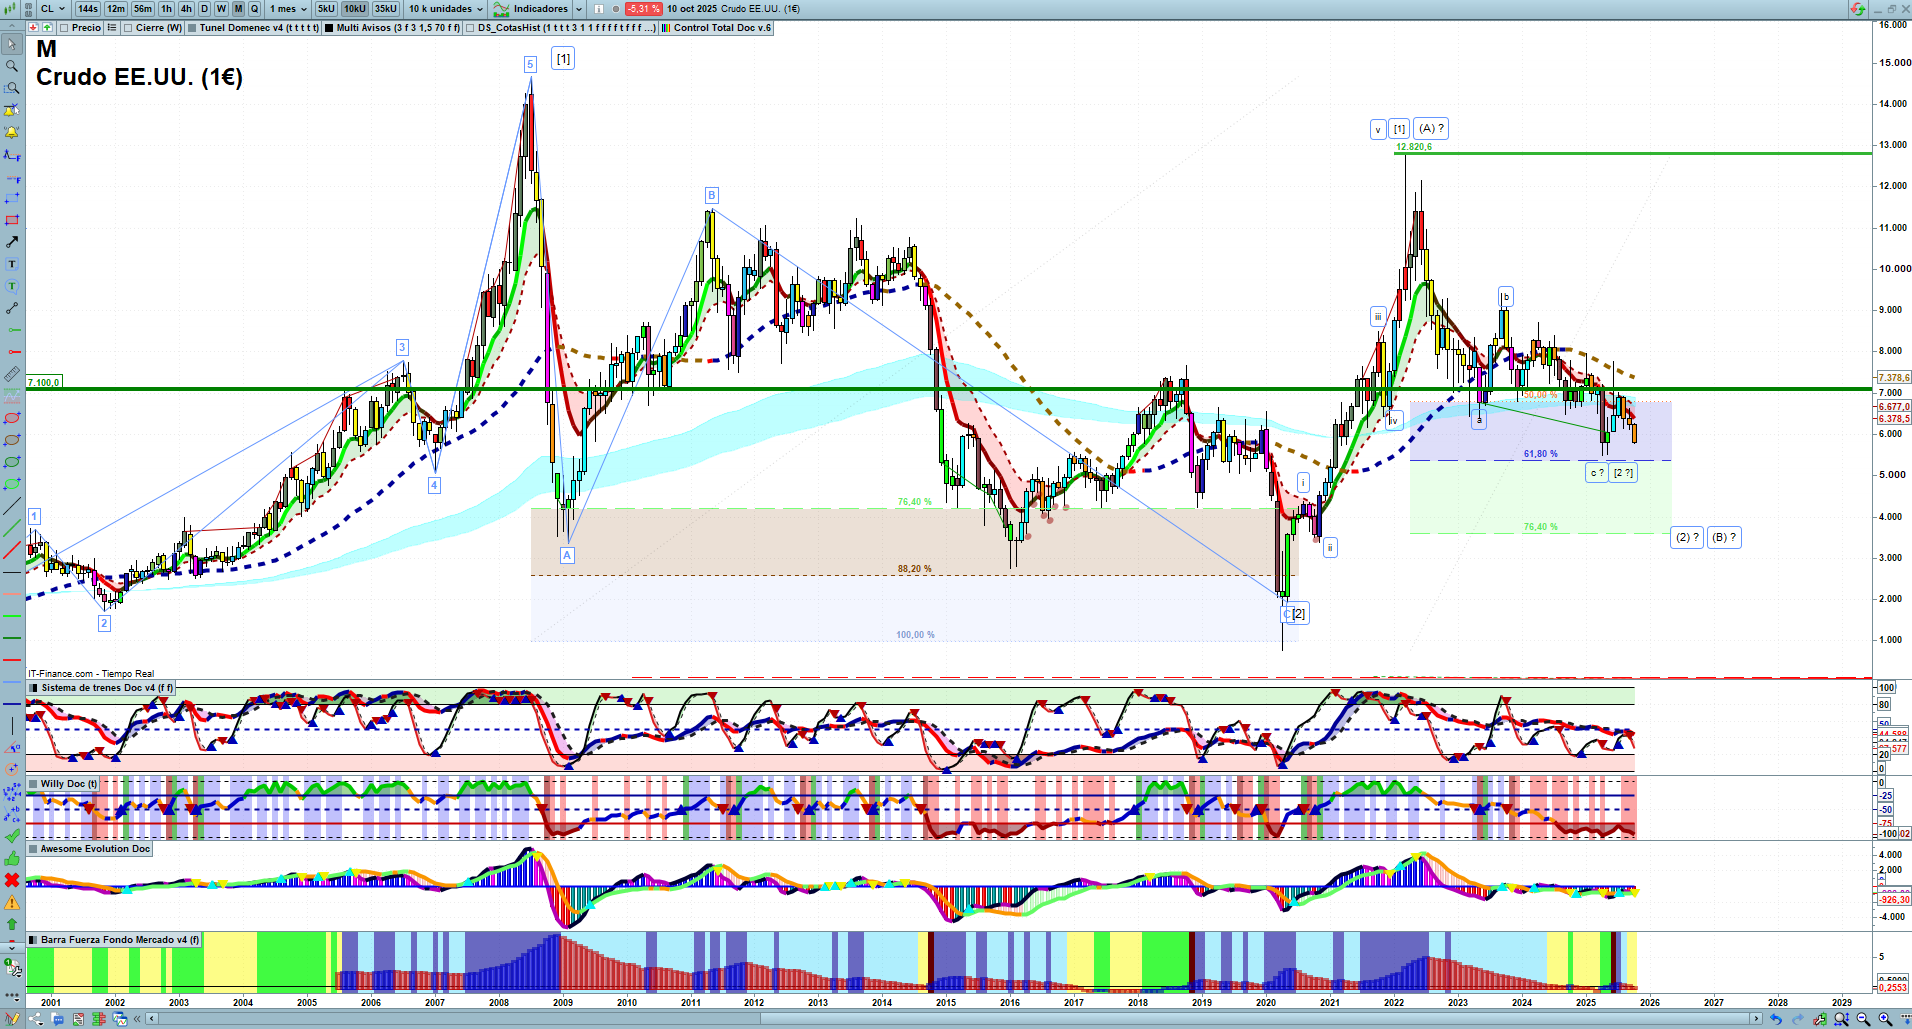
Task: Click the zoom in magnifier at bottom right
Action: click(1885, 1019)
